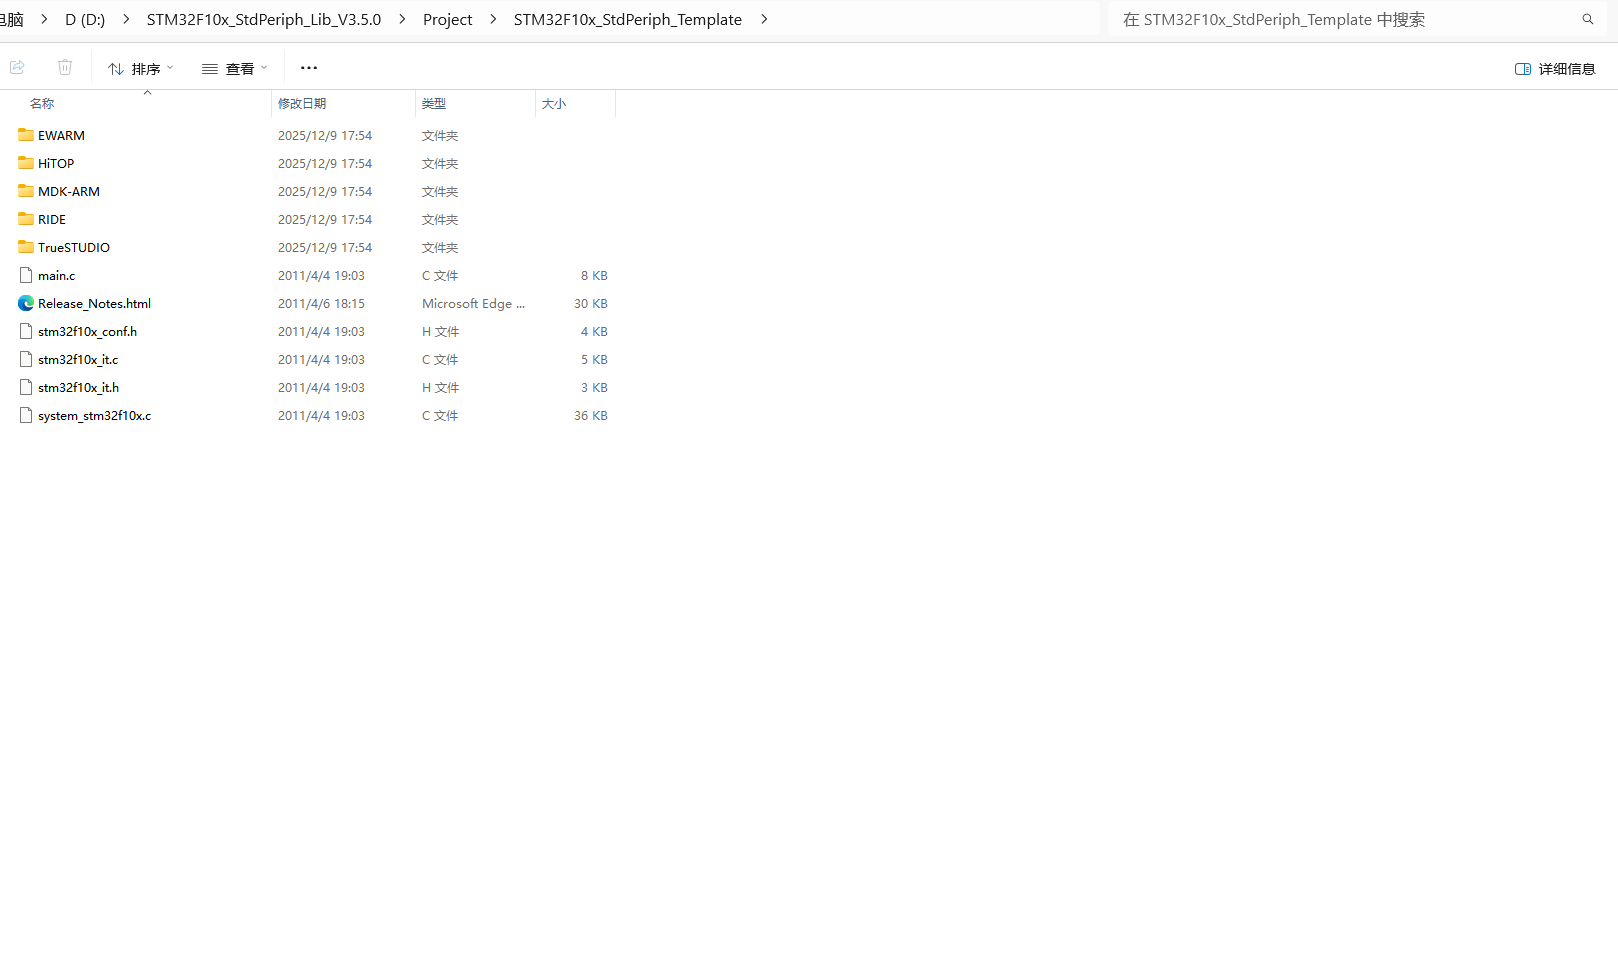
Task: Go to STM32F10x_StdPeriph_Lib_V3.5.0 breadcrumb
Action: tap(264, 19)
